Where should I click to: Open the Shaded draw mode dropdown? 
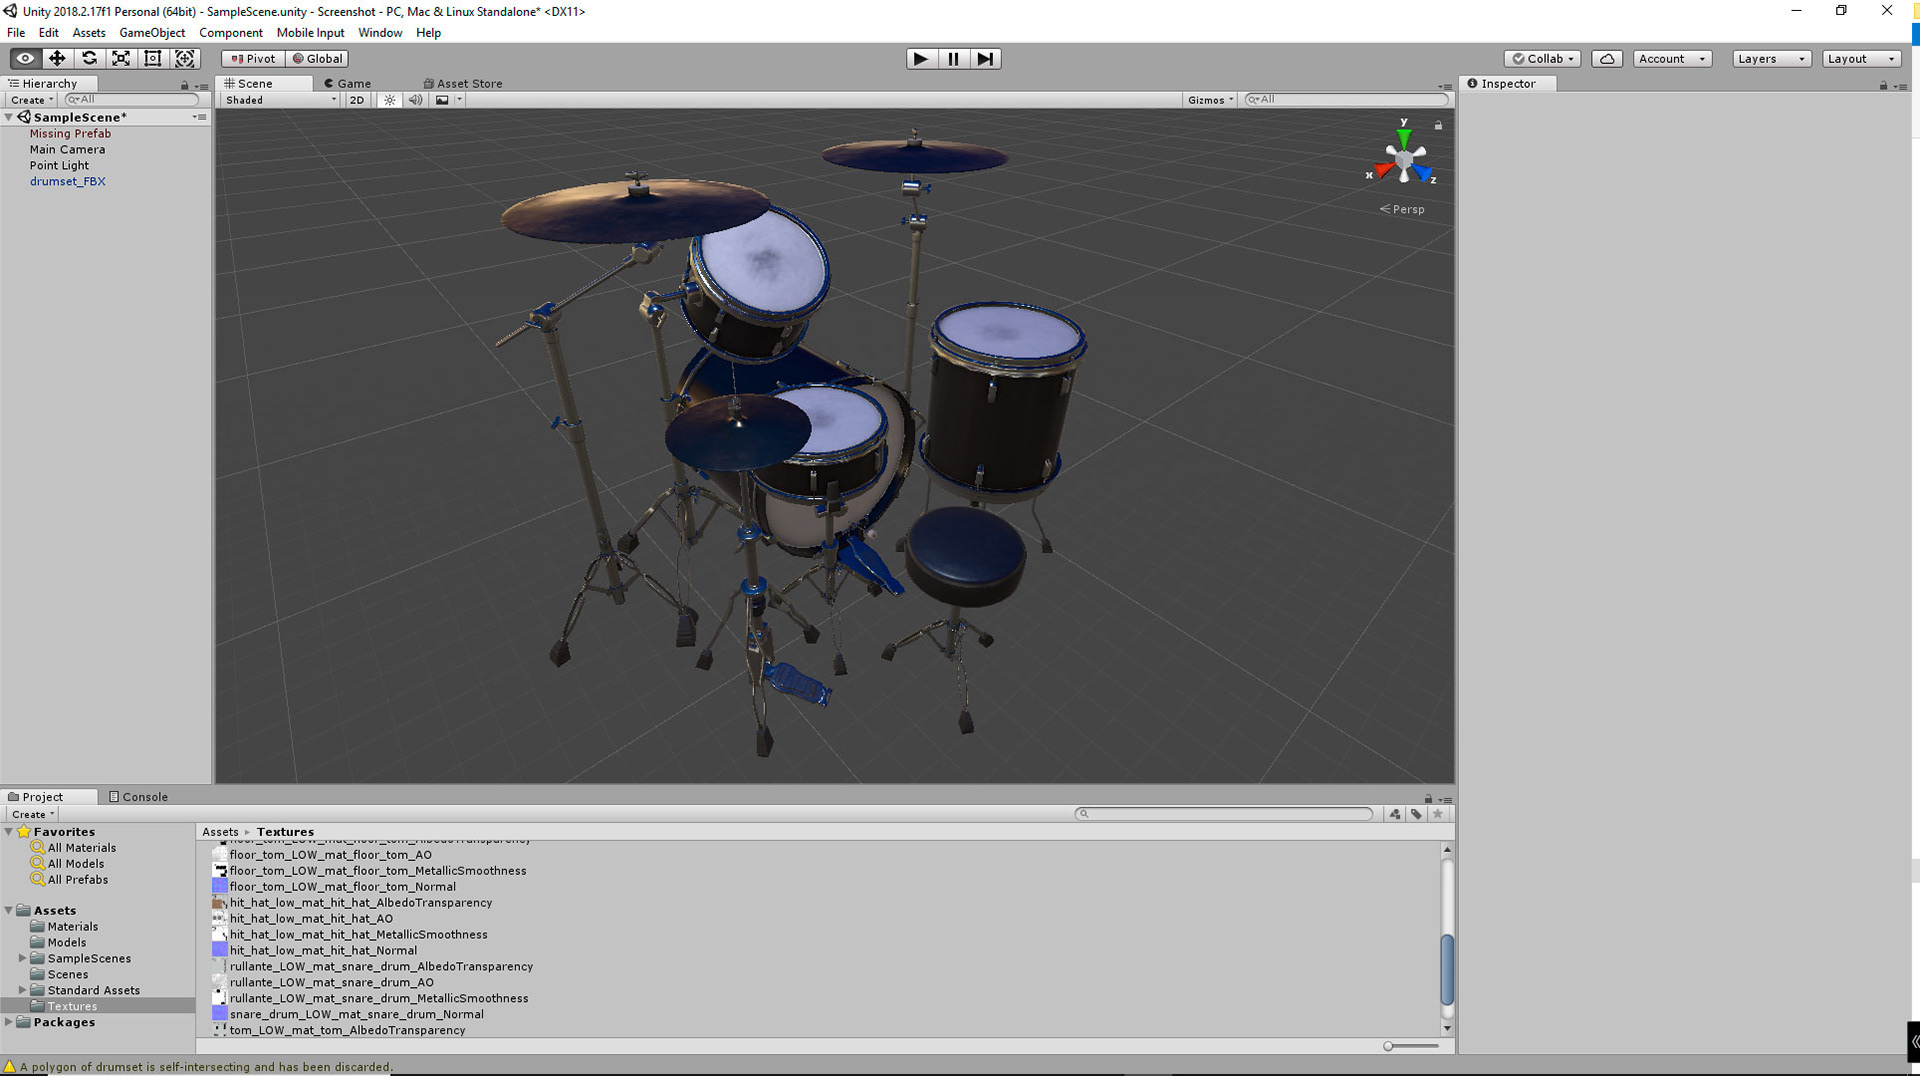click(x=280, y=100)
